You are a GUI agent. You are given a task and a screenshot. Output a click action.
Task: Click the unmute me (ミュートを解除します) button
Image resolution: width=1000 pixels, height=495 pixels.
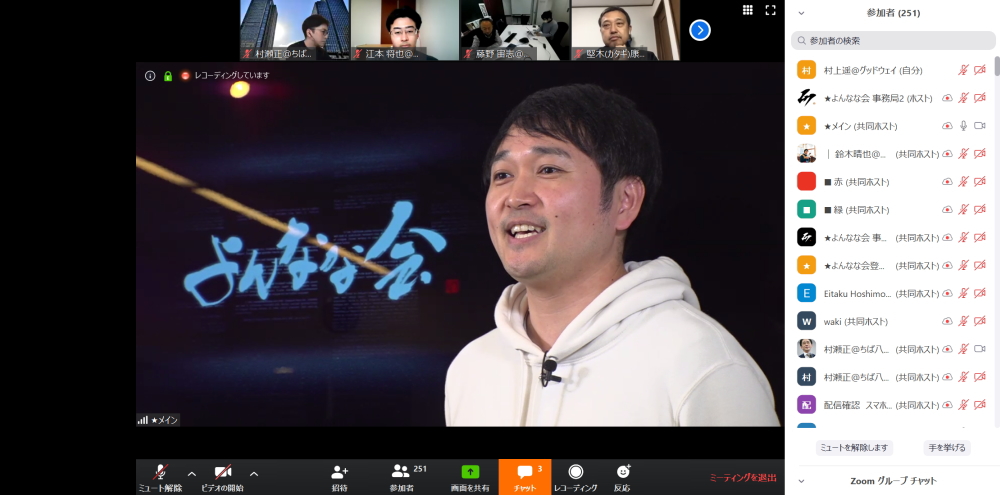854,448
